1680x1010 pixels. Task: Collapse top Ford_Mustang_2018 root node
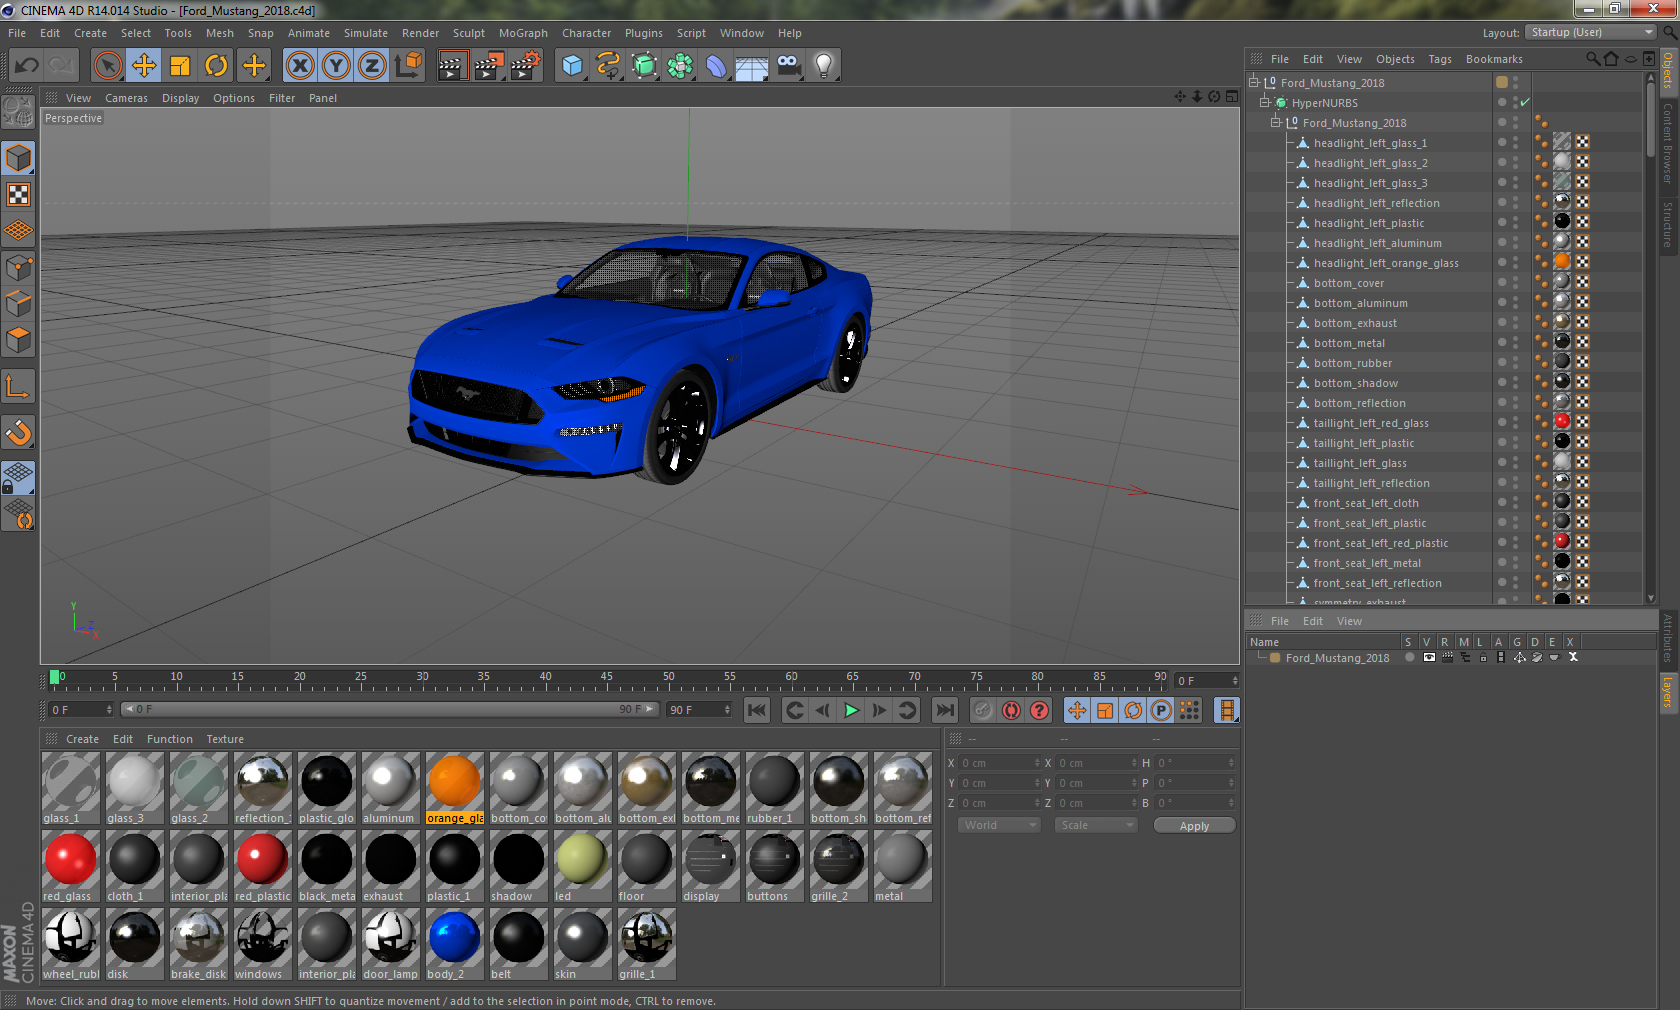point(1253,82)
